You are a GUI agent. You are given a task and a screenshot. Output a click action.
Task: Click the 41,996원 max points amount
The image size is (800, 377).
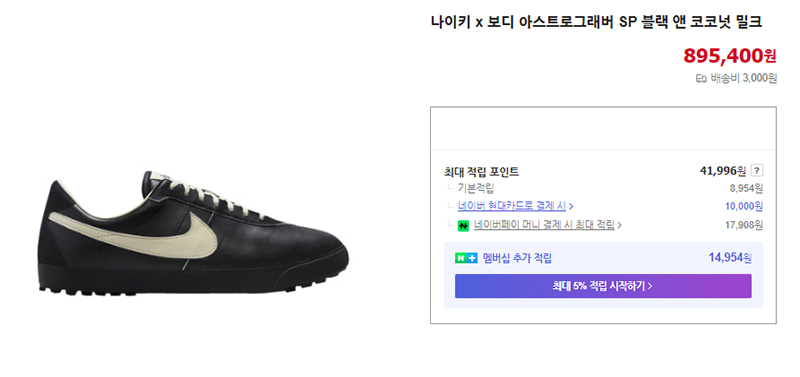(723, 171)
